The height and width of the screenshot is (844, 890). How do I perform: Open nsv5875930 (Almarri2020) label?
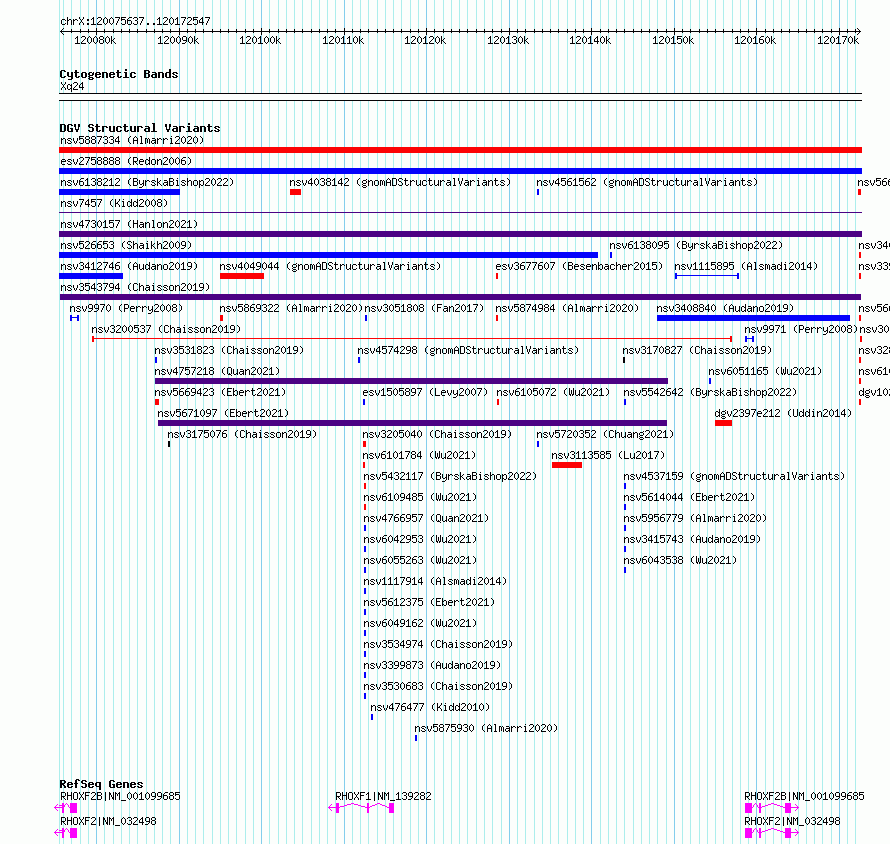click(486, 728)
